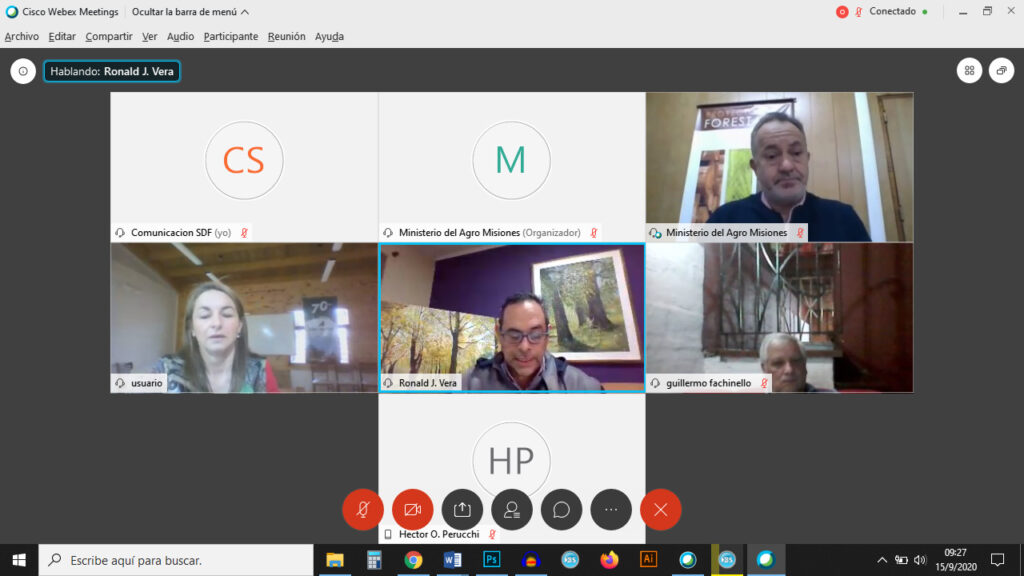Collapse 'Ocultar la barra de menú'
Image resolution: width=1024 pixels, height=576 pixels.
tap(190, 12)
